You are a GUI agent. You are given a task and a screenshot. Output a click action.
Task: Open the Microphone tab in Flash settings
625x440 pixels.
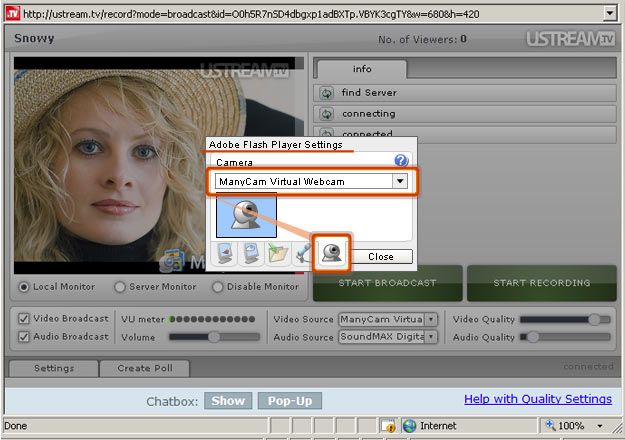pos(303,254)
